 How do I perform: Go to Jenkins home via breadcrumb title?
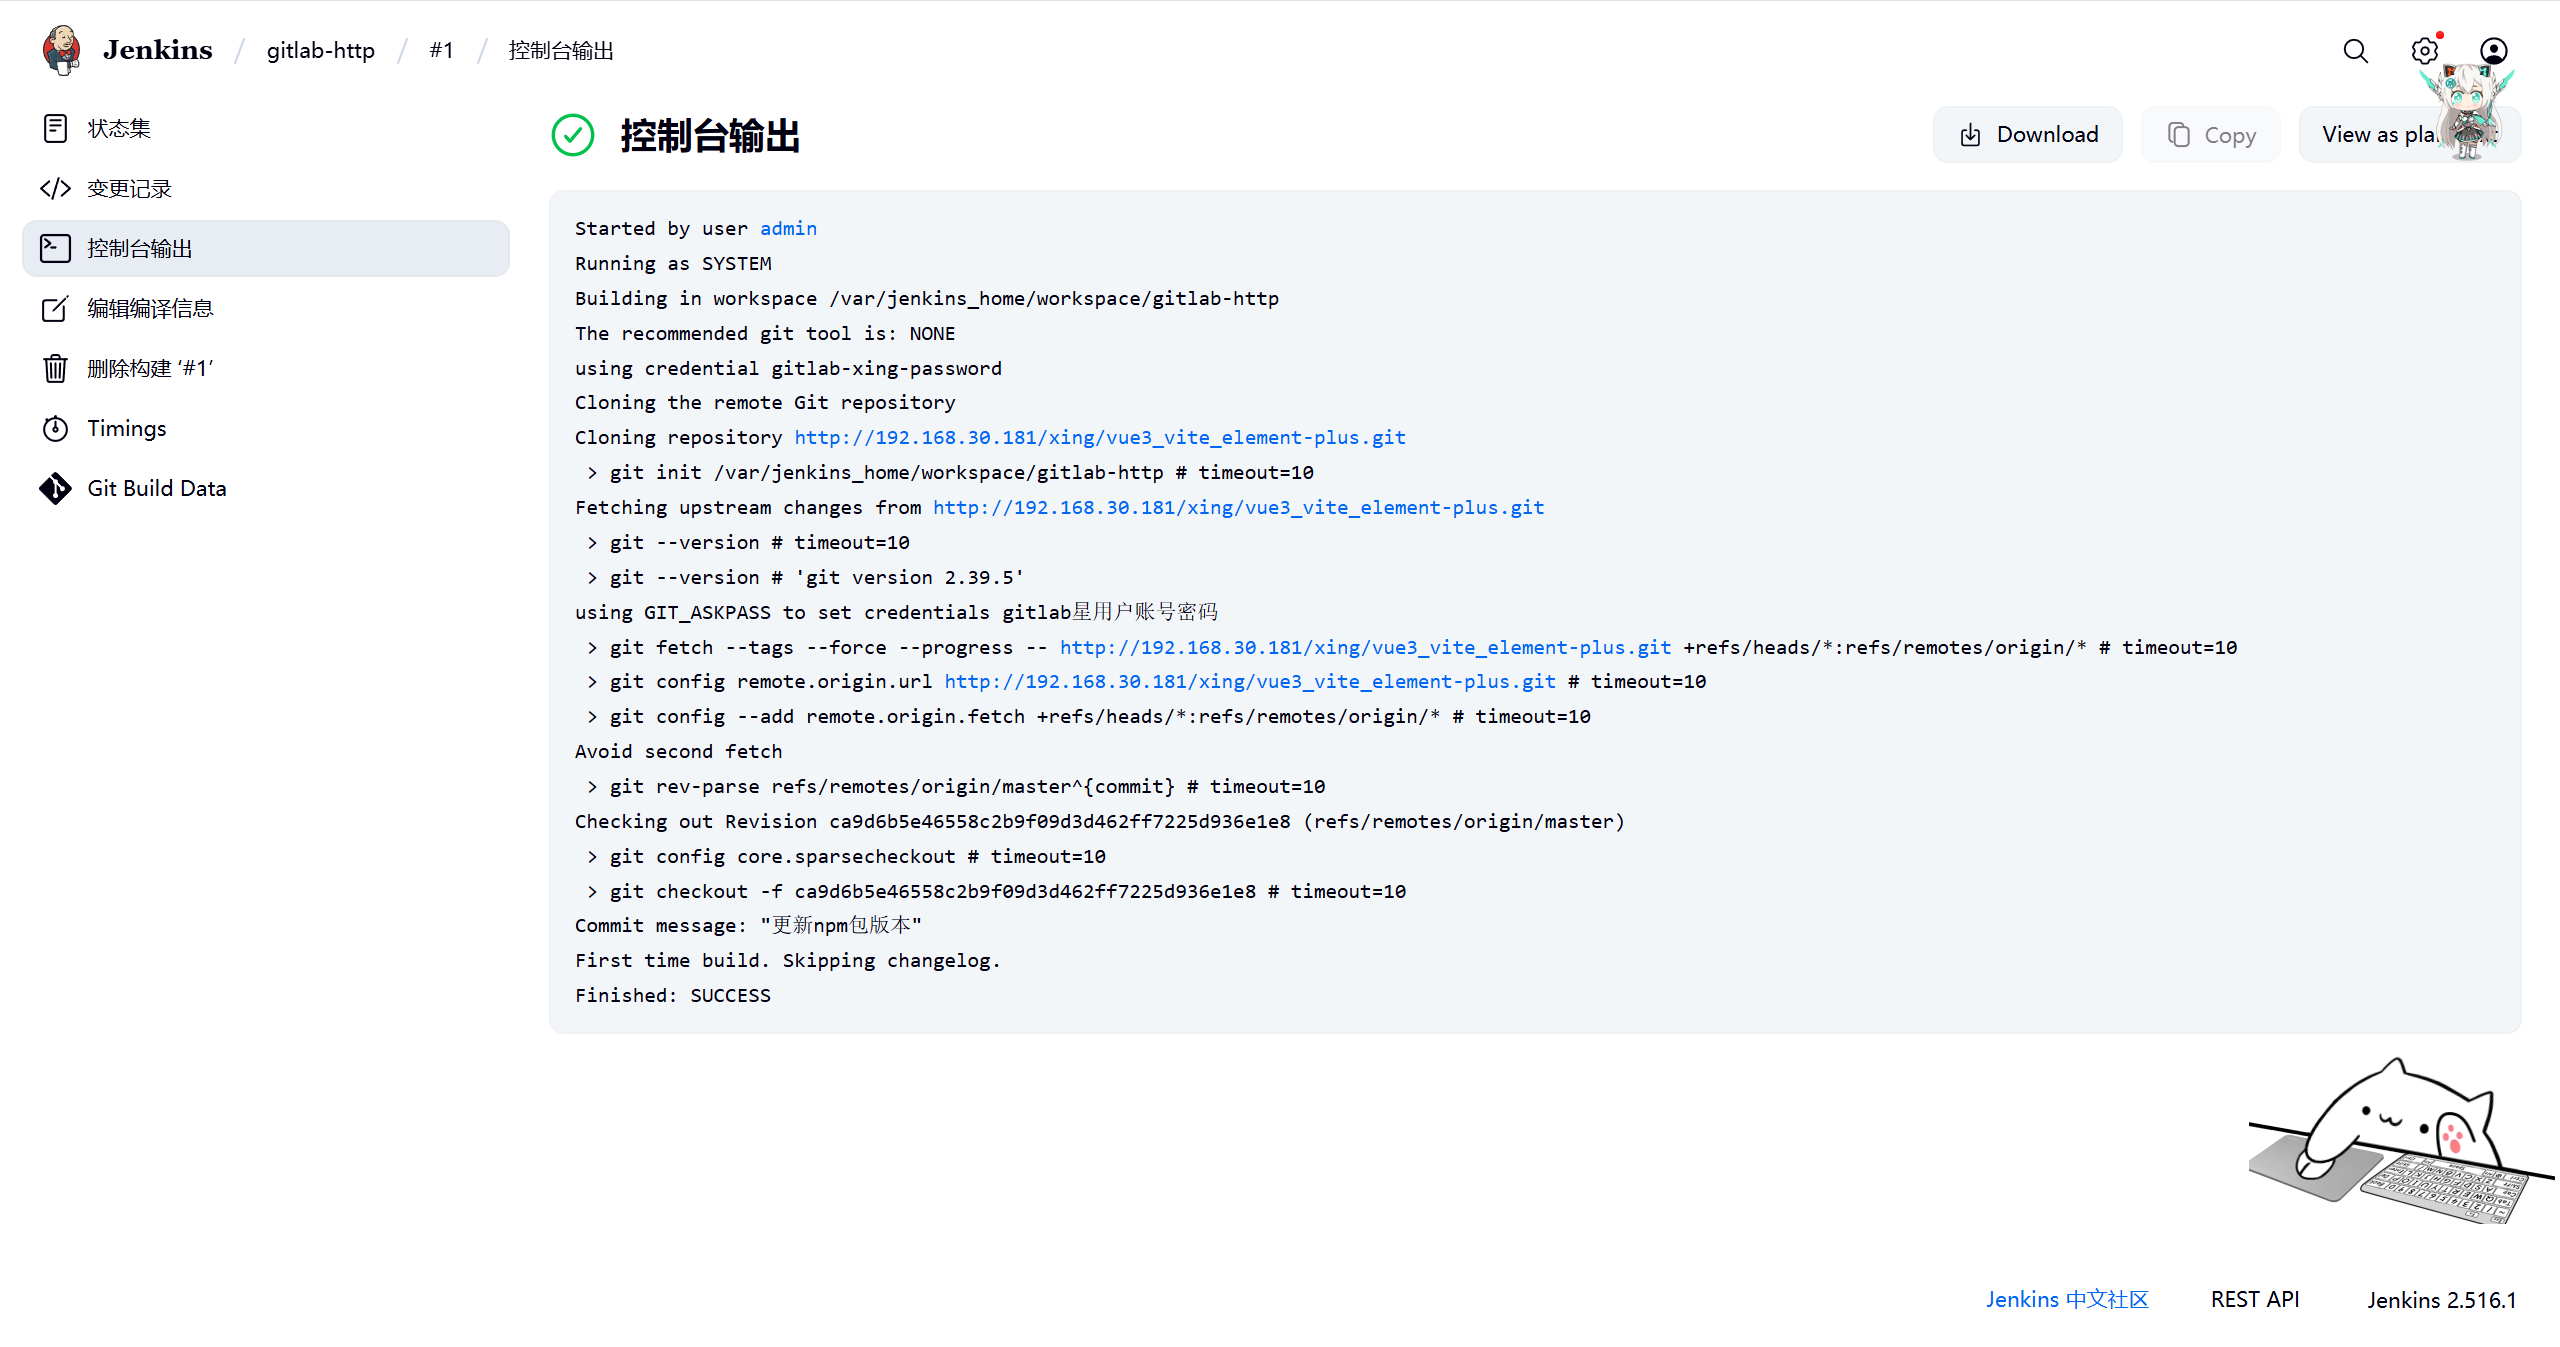click(x=157, y=50)
